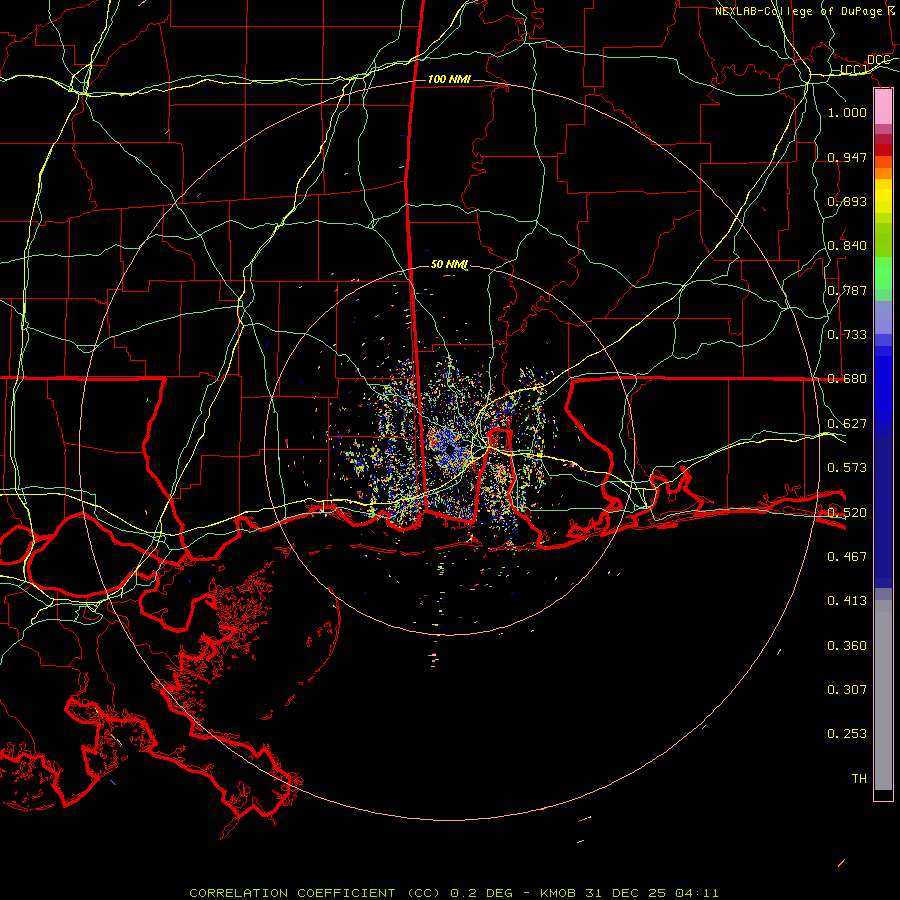The width and height of the screenshot is (900, 900).
Task: Select the 0.787 legend value
Action: pyautogui.click(x=847, y=290)
